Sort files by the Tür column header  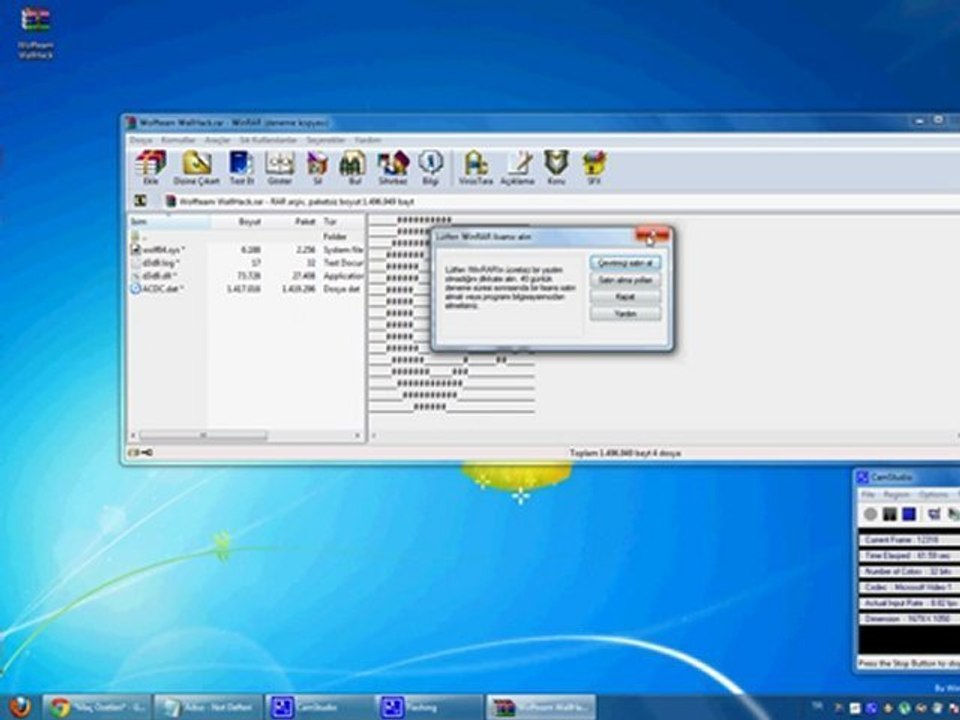[342, 221]
